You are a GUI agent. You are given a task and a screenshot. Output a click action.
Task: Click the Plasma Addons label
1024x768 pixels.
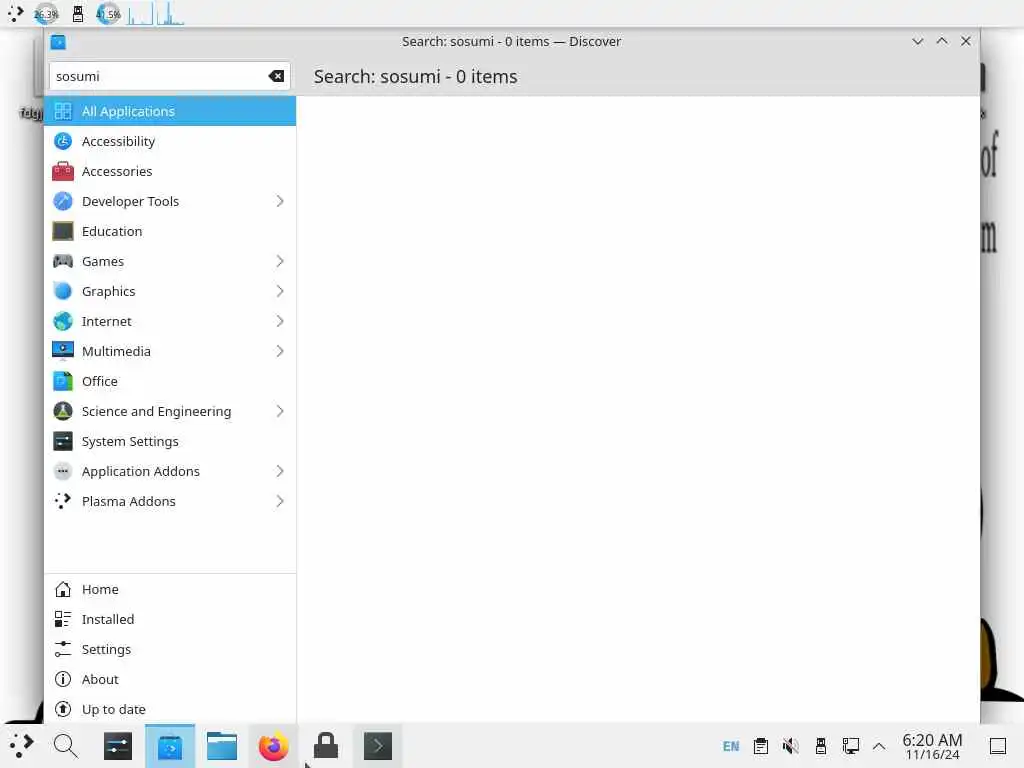click(129, 502)
